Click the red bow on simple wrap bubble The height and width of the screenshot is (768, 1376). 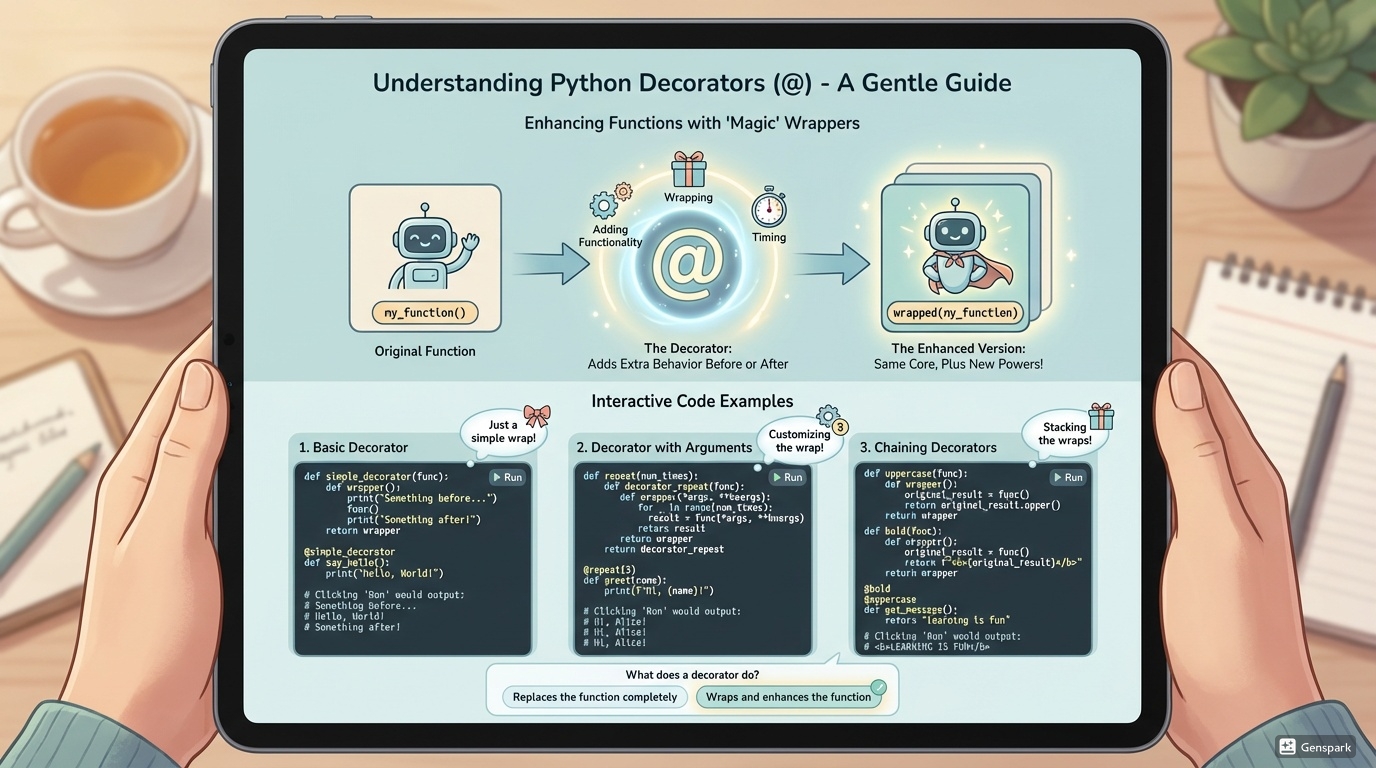tap(536, 415)
